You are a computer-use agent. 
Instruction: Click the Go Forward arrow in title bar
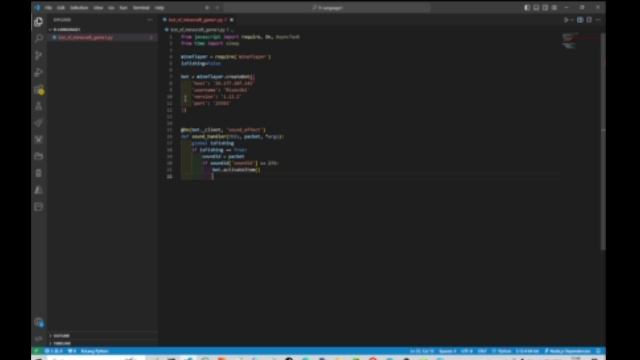click(x=217, y=8)
